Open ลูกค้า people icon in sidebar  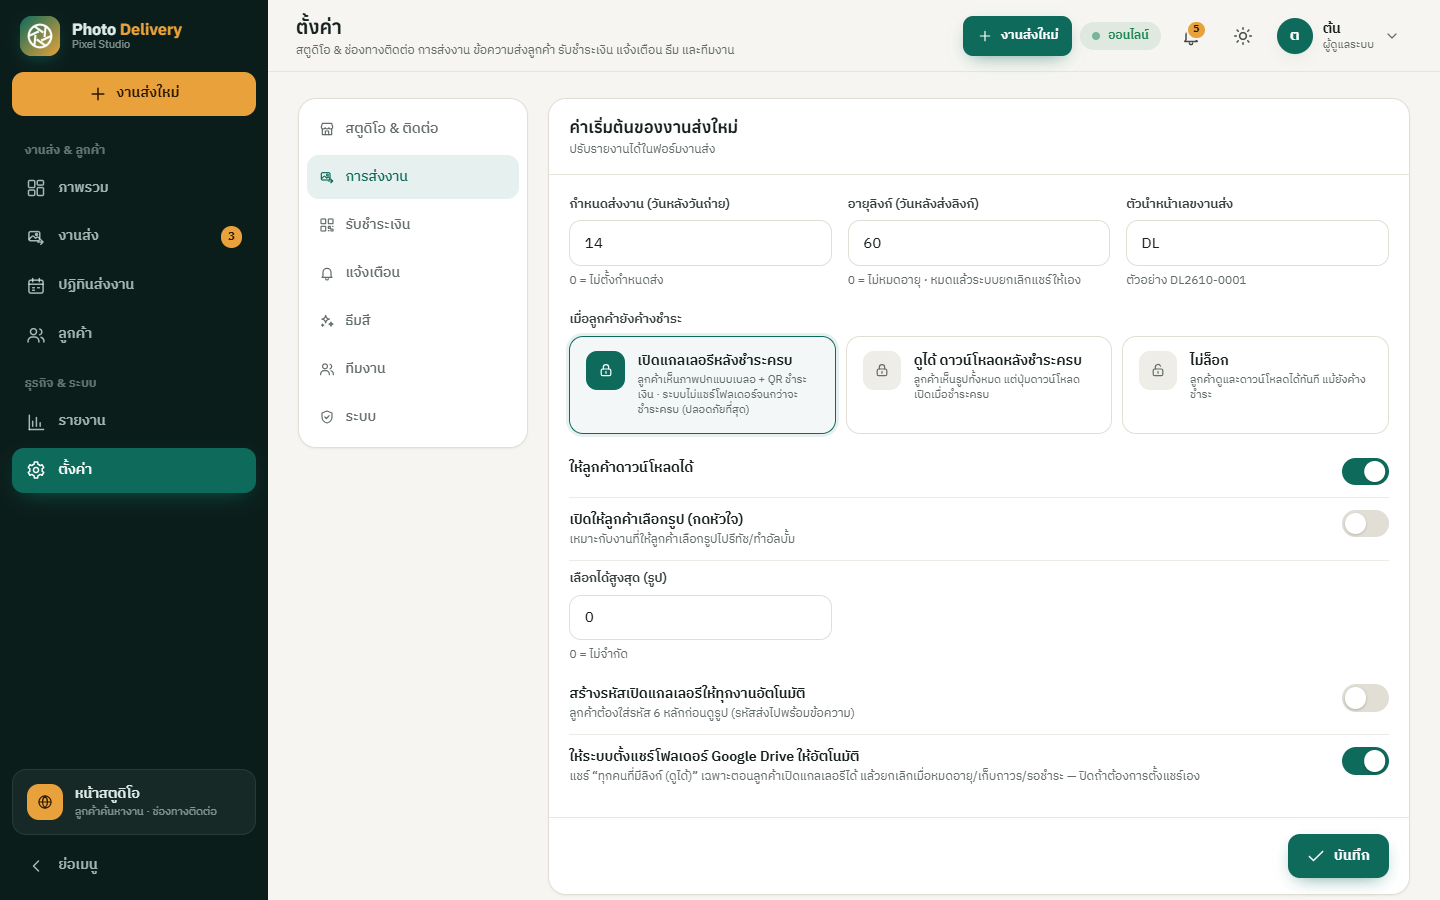[36, 334]
